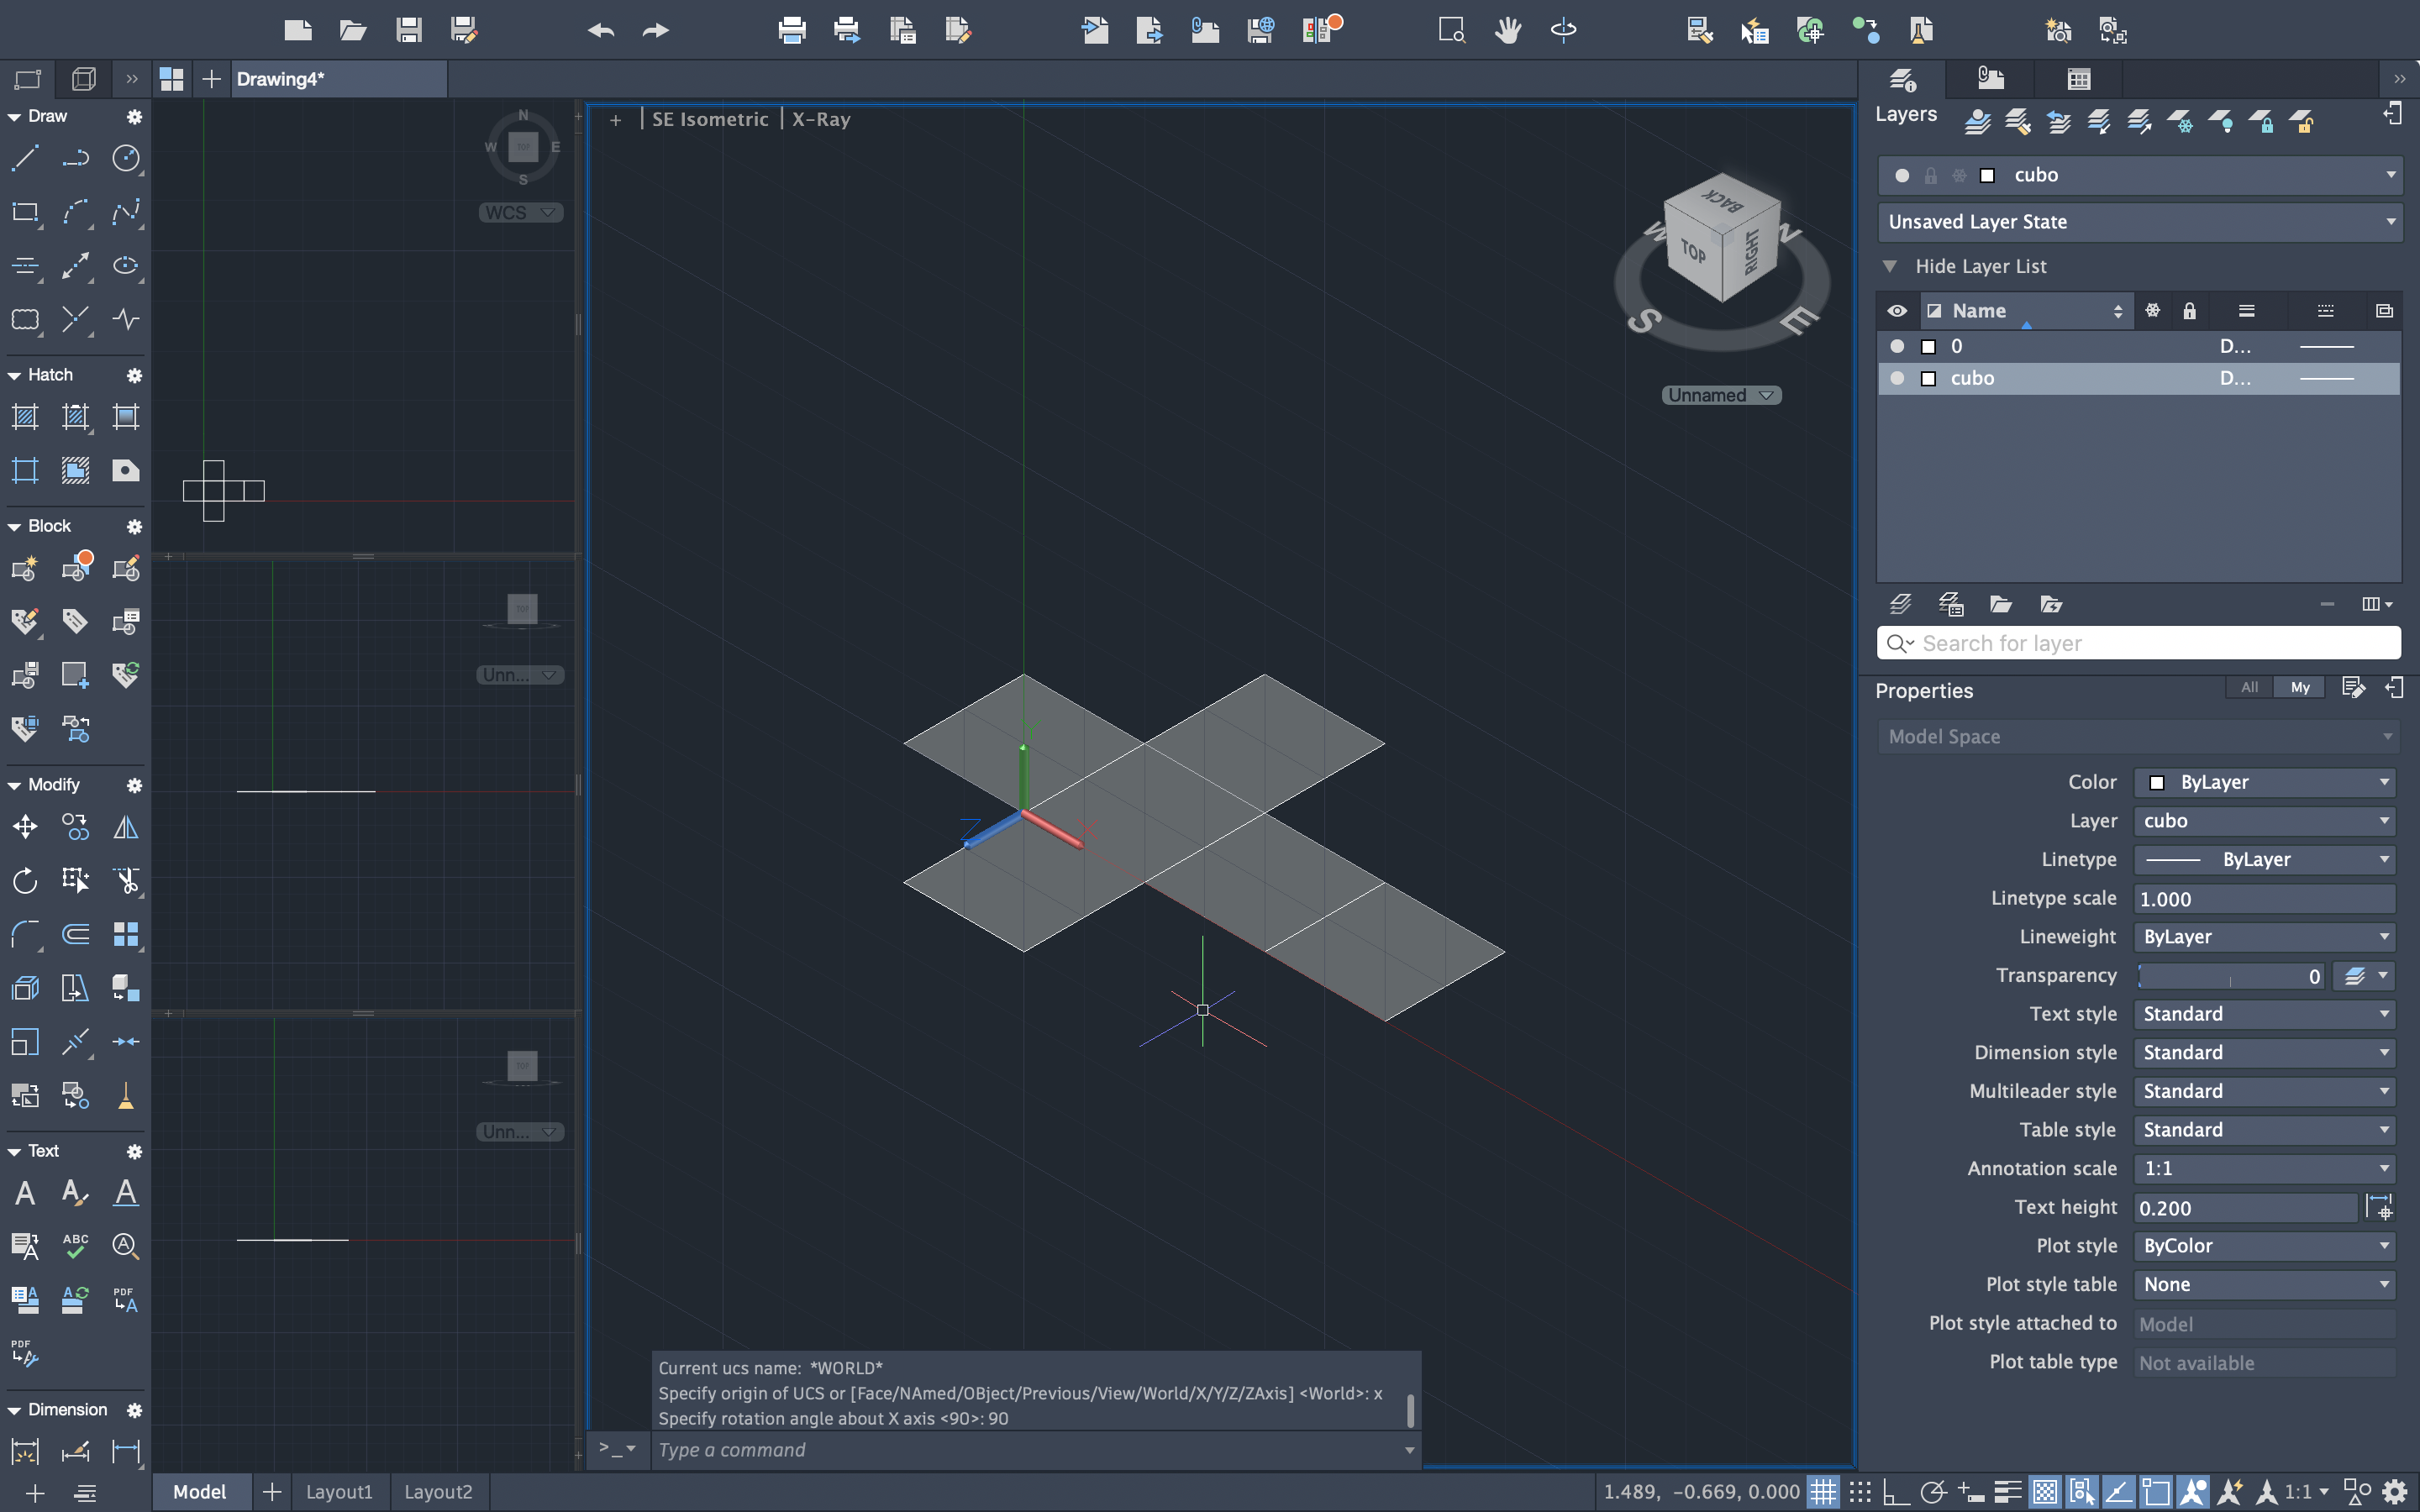Toggle lineweight display in status bar

coord(2007,1492)
